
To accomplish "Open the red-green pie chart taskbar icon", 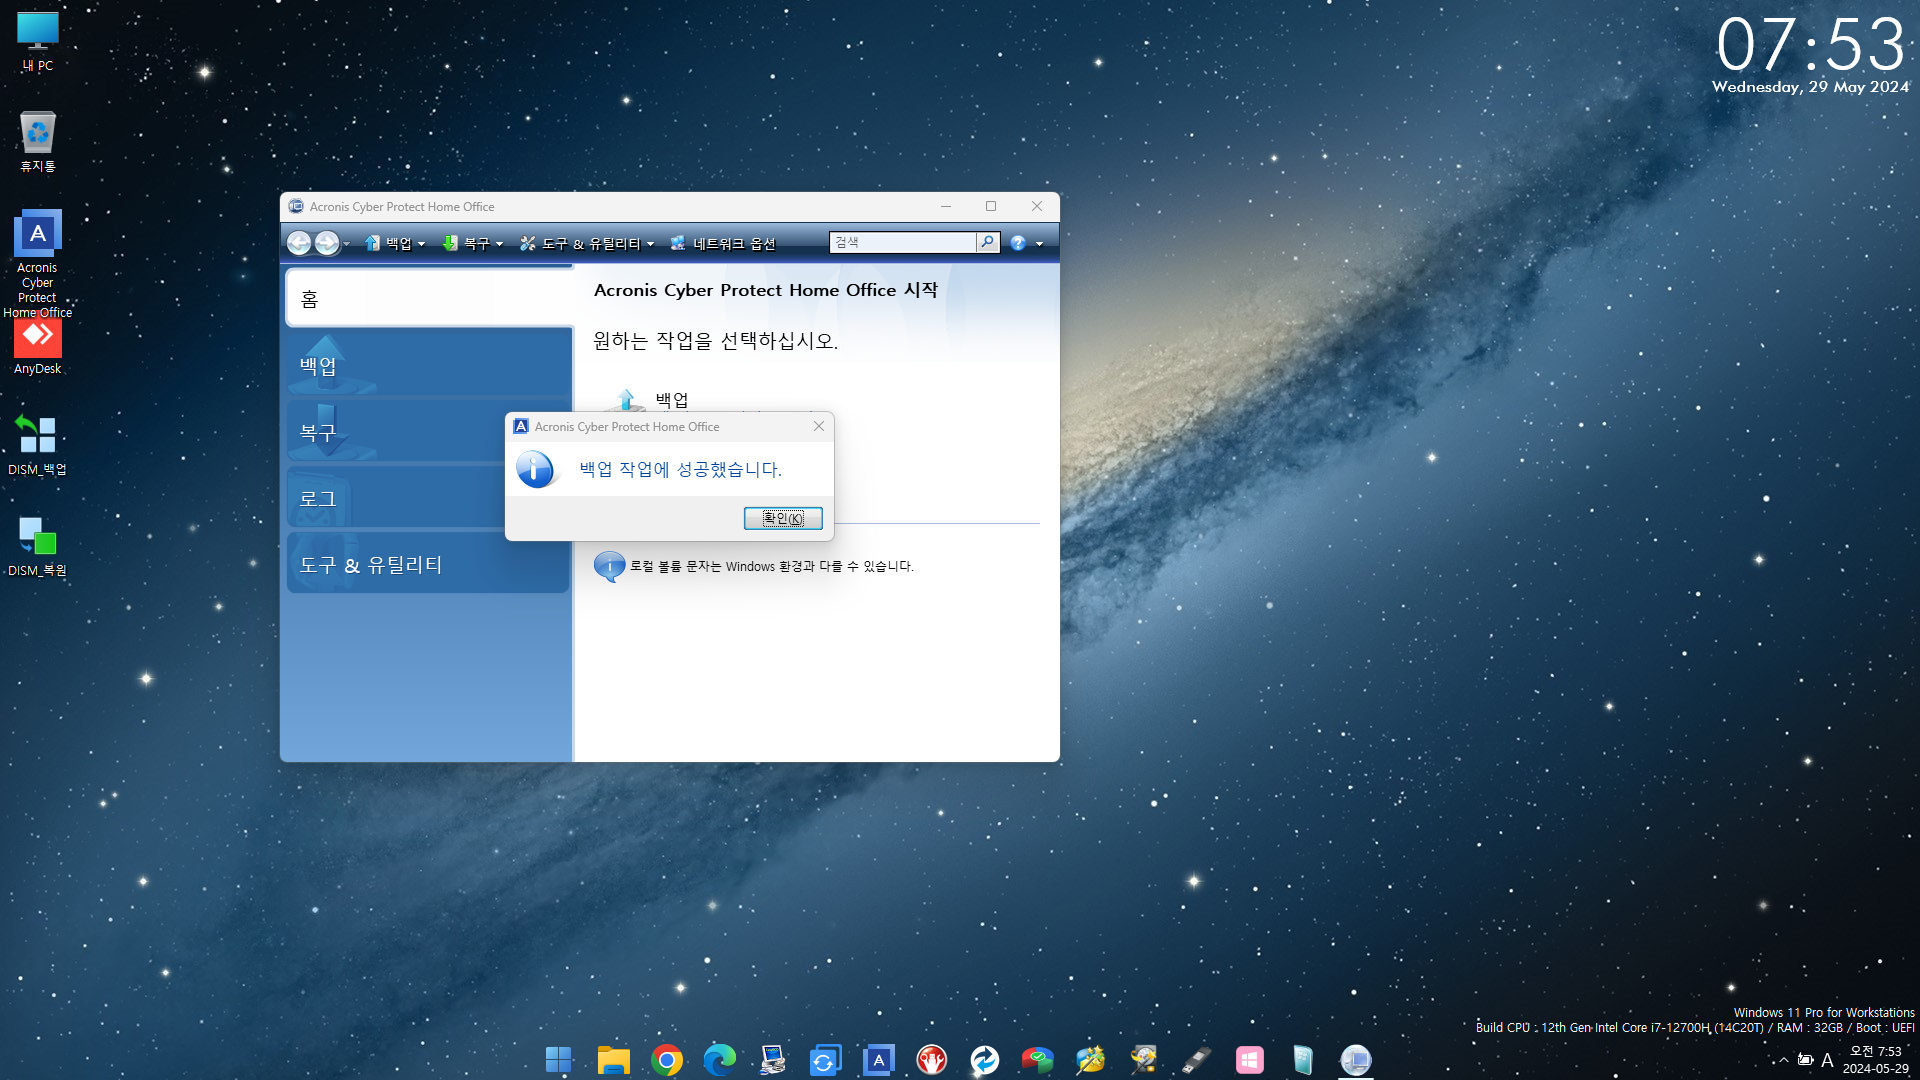I will pos(1038,1060).
